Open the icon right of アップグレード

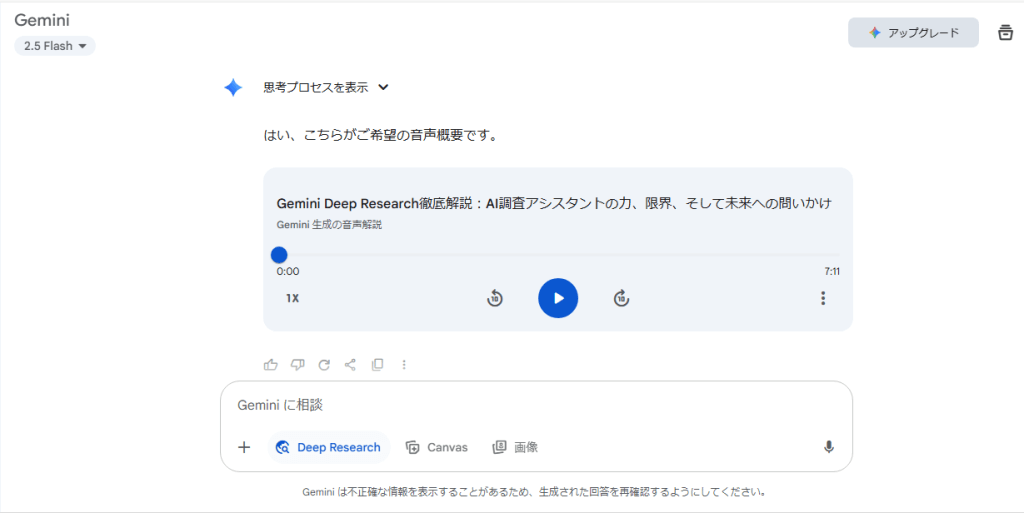[1006, 32]
